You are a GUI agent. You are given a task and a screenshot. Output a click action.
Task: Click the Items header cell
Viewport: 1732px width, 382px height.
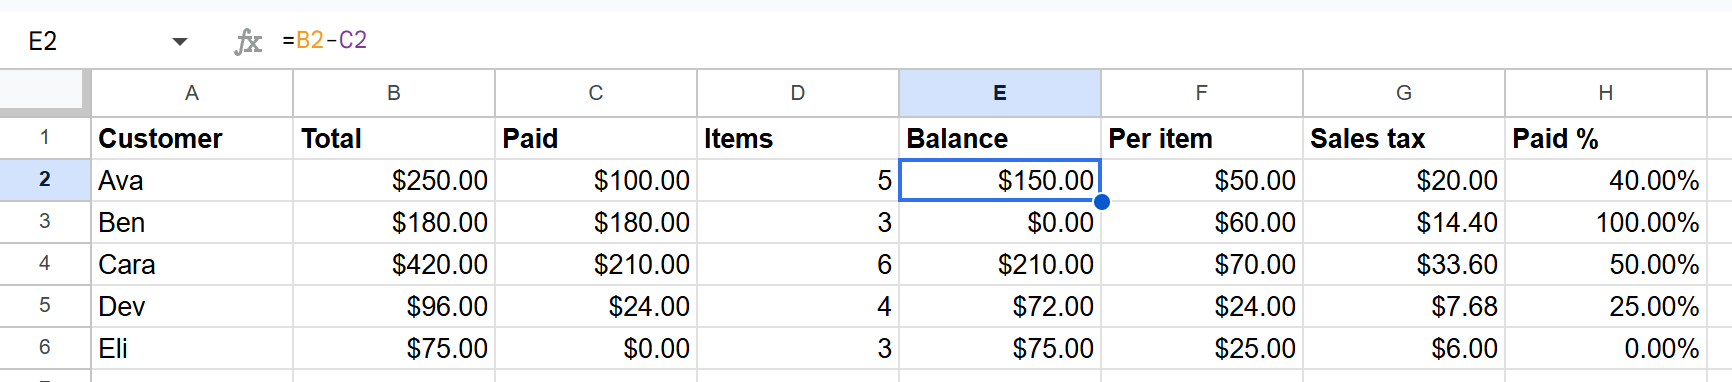tap(798, 138)
